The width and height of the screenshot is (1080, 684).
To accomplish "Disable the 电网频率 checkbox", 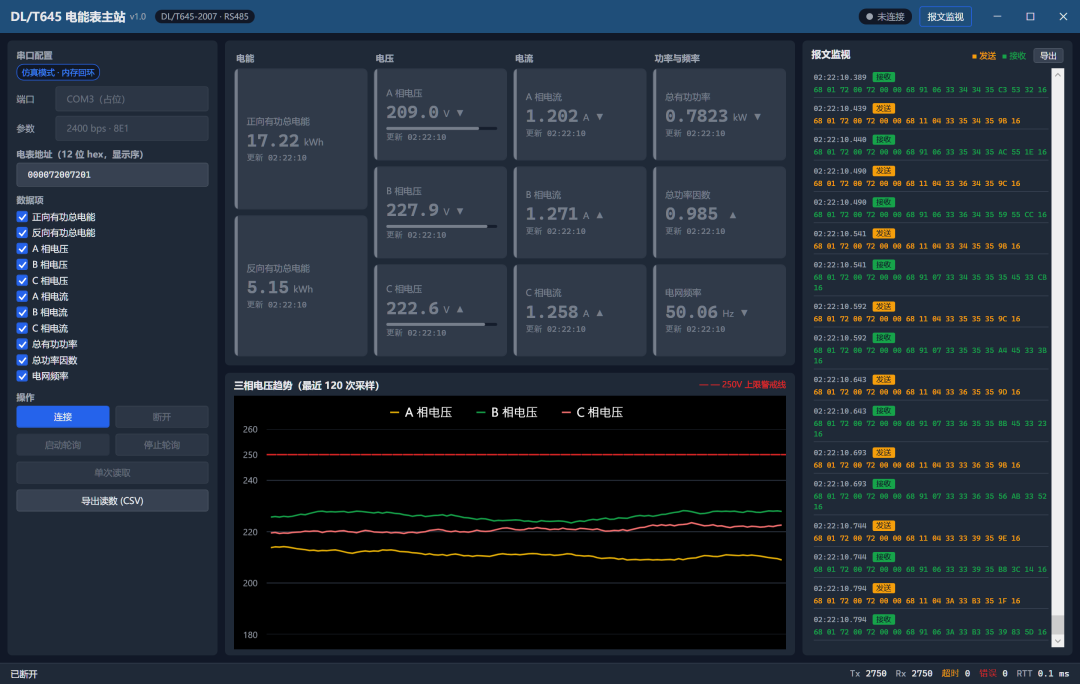I will pos(23,376).
